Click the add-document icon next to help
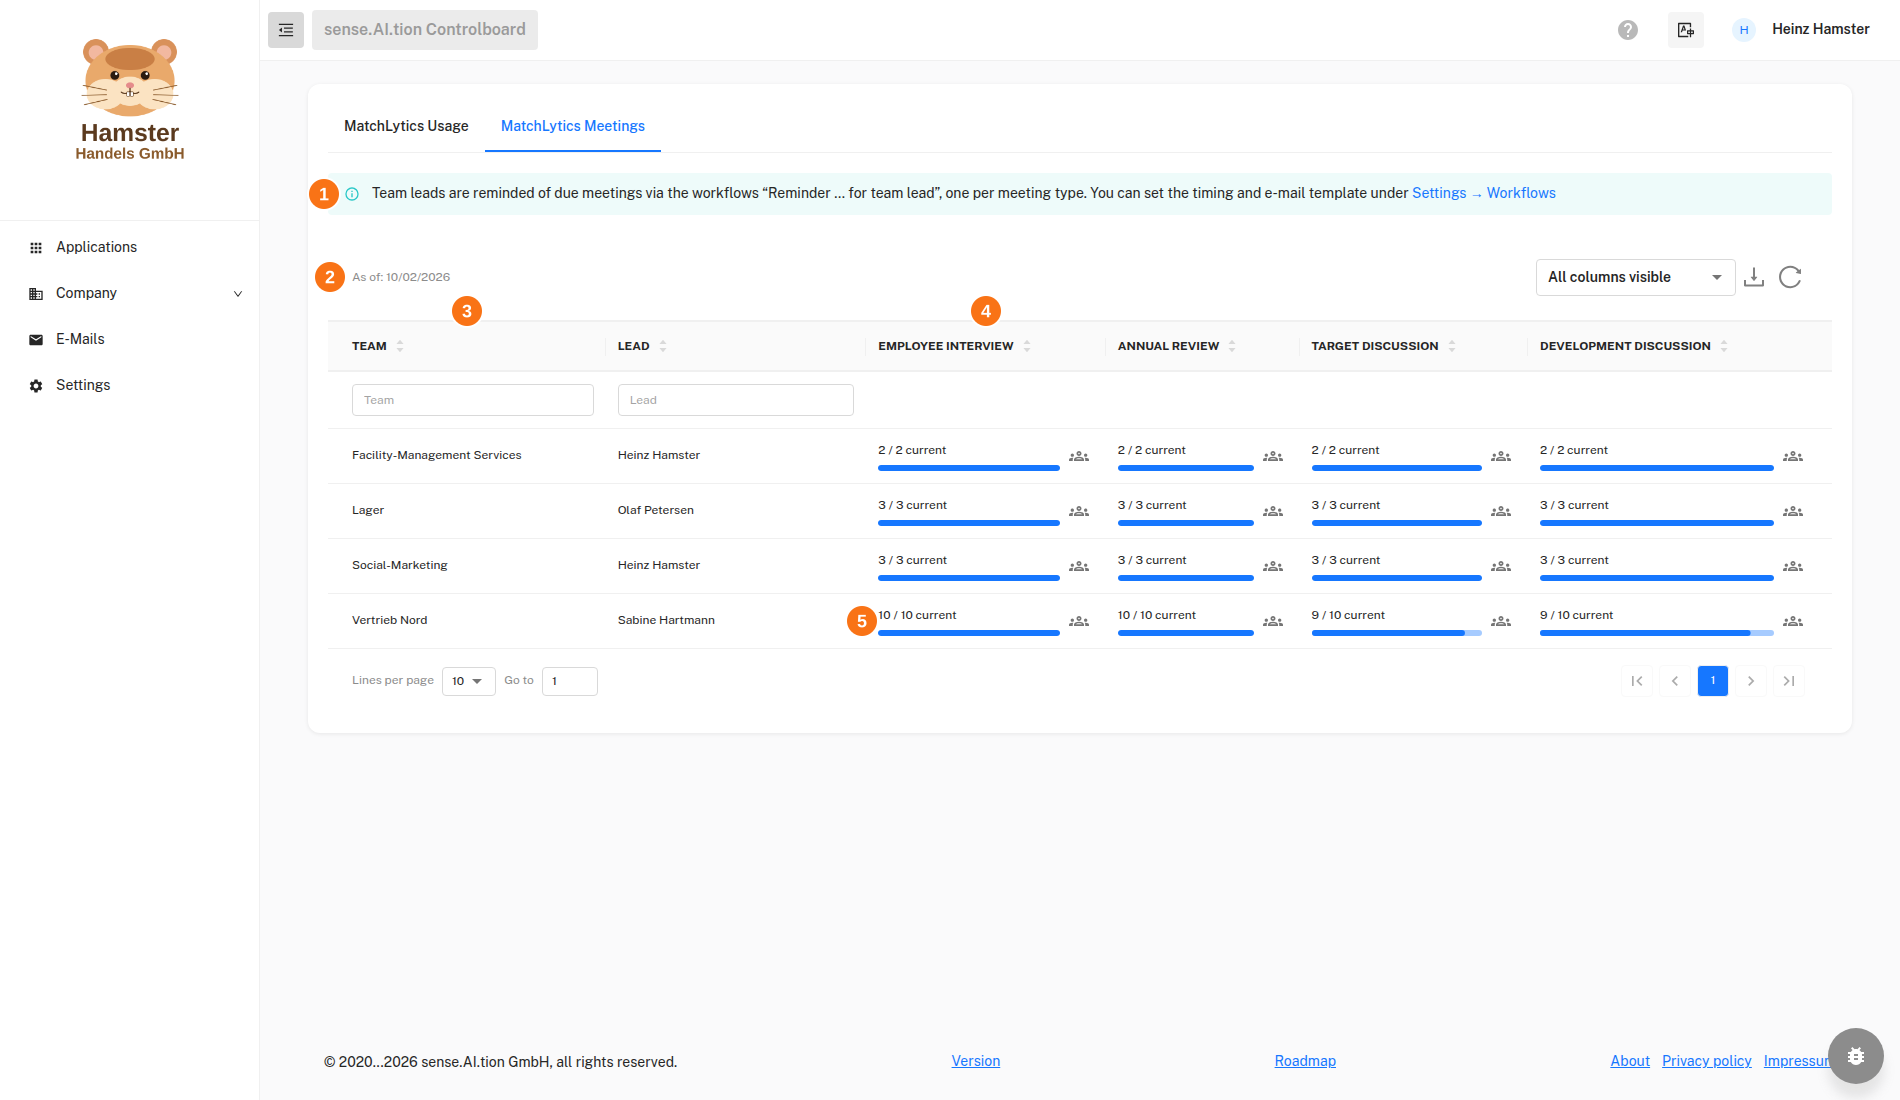This screenshot has height=1100, width=1900. (x=1686, y=30)
